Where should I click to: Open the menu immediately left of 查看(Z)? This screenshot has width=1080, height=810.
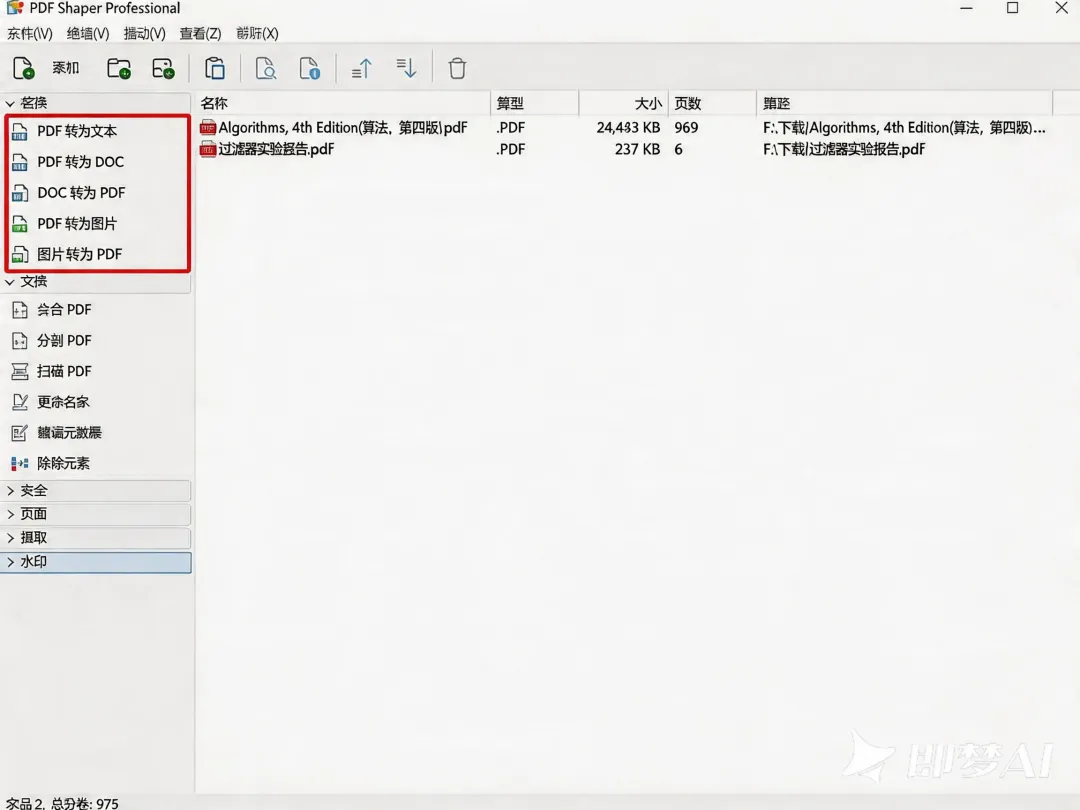[x=144, y=33]
